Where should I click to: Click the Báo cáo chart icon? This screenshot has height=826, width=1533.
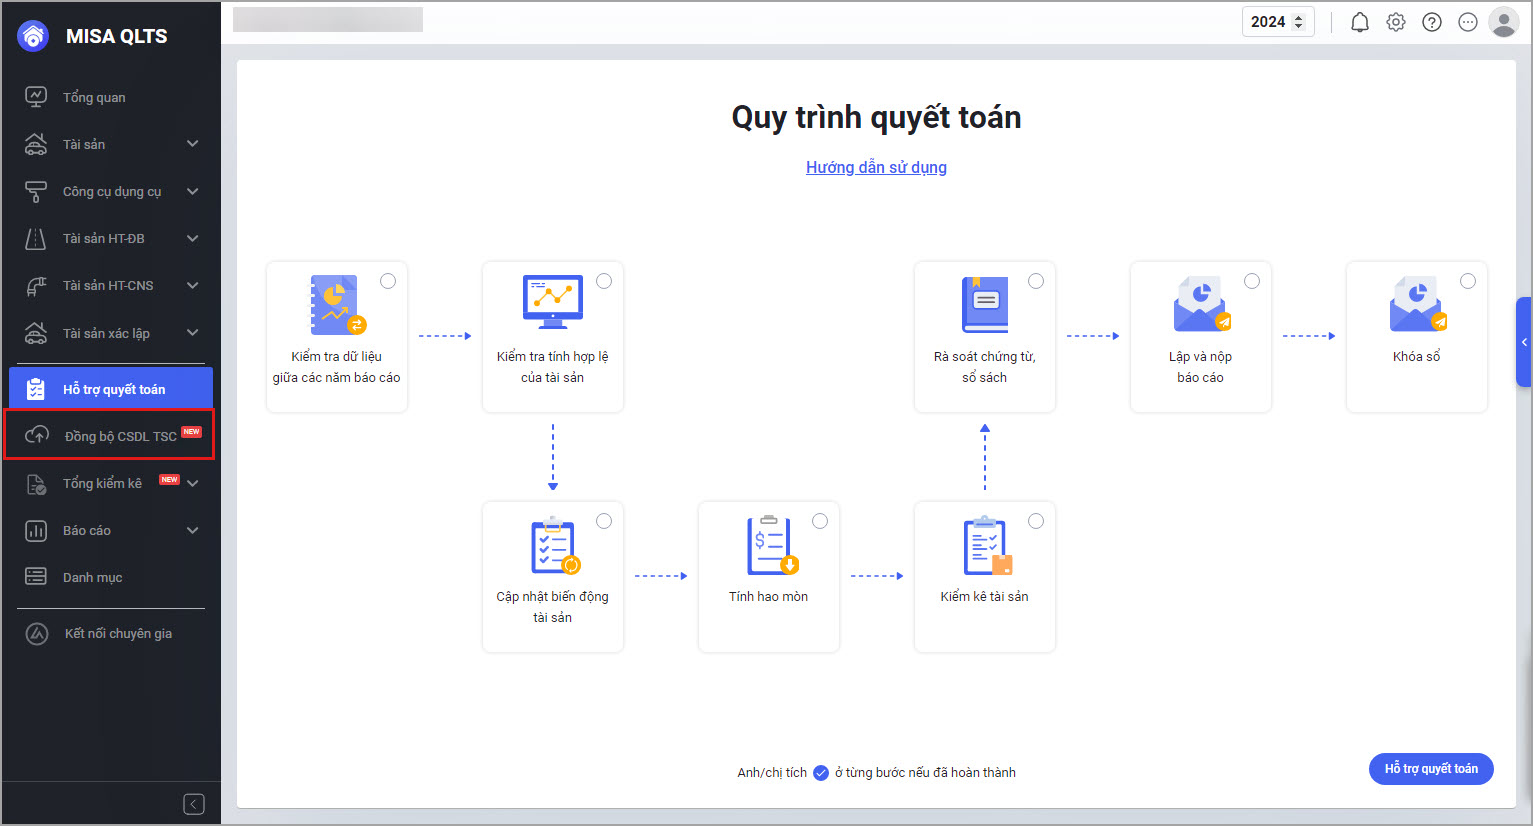(36, 530)
